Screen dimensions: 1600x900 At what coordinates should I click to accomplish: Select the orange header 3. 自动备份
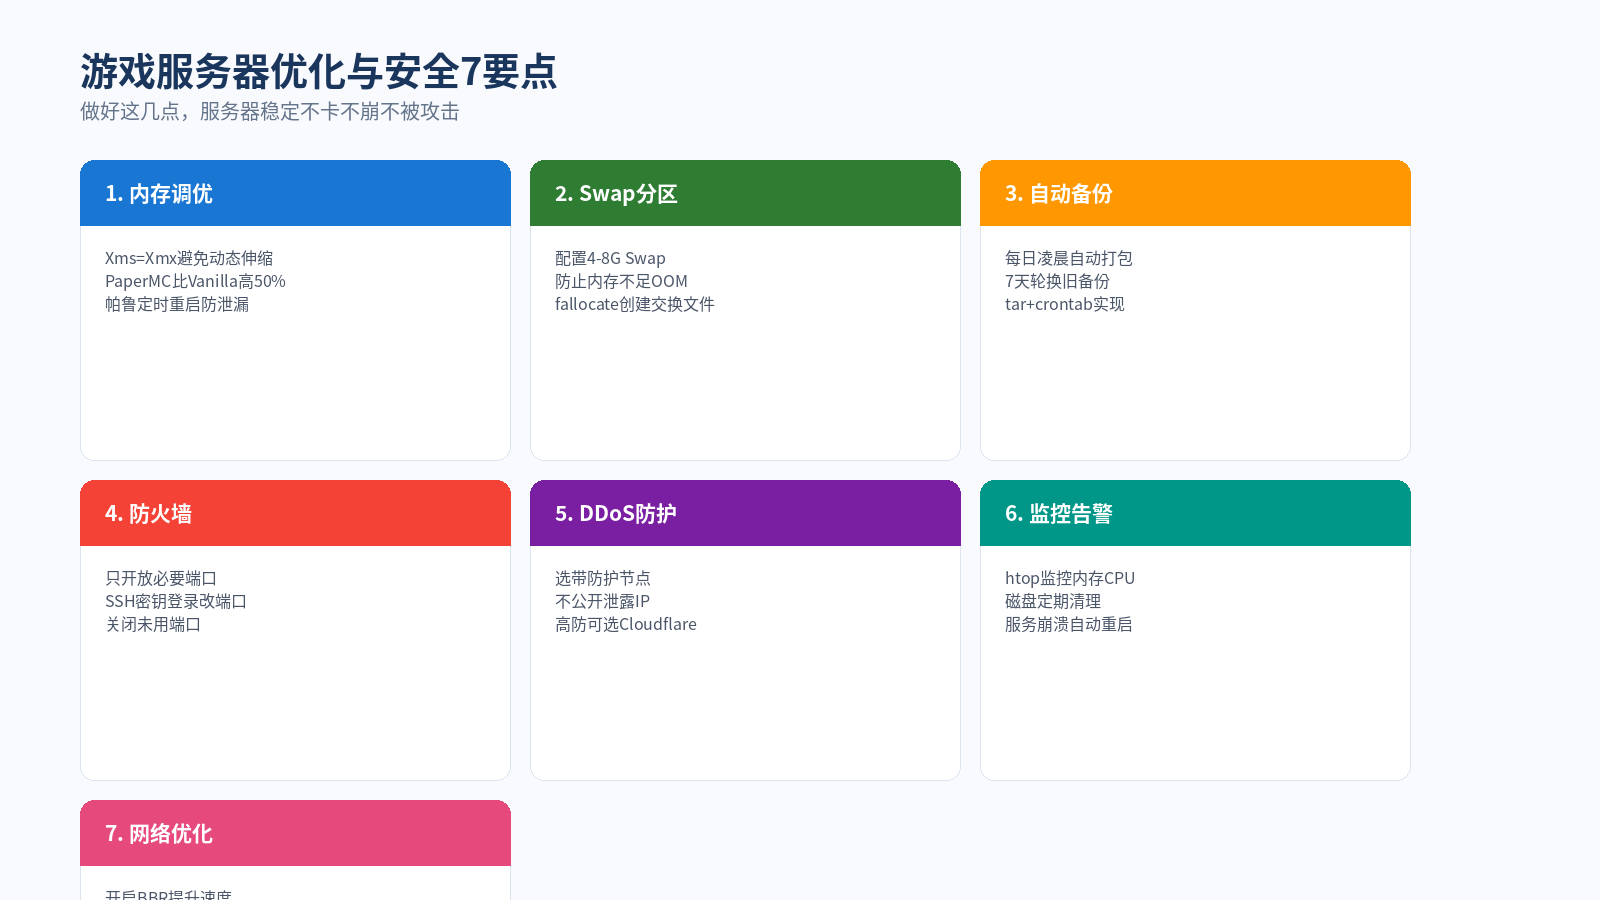(x=1195, y=193)
